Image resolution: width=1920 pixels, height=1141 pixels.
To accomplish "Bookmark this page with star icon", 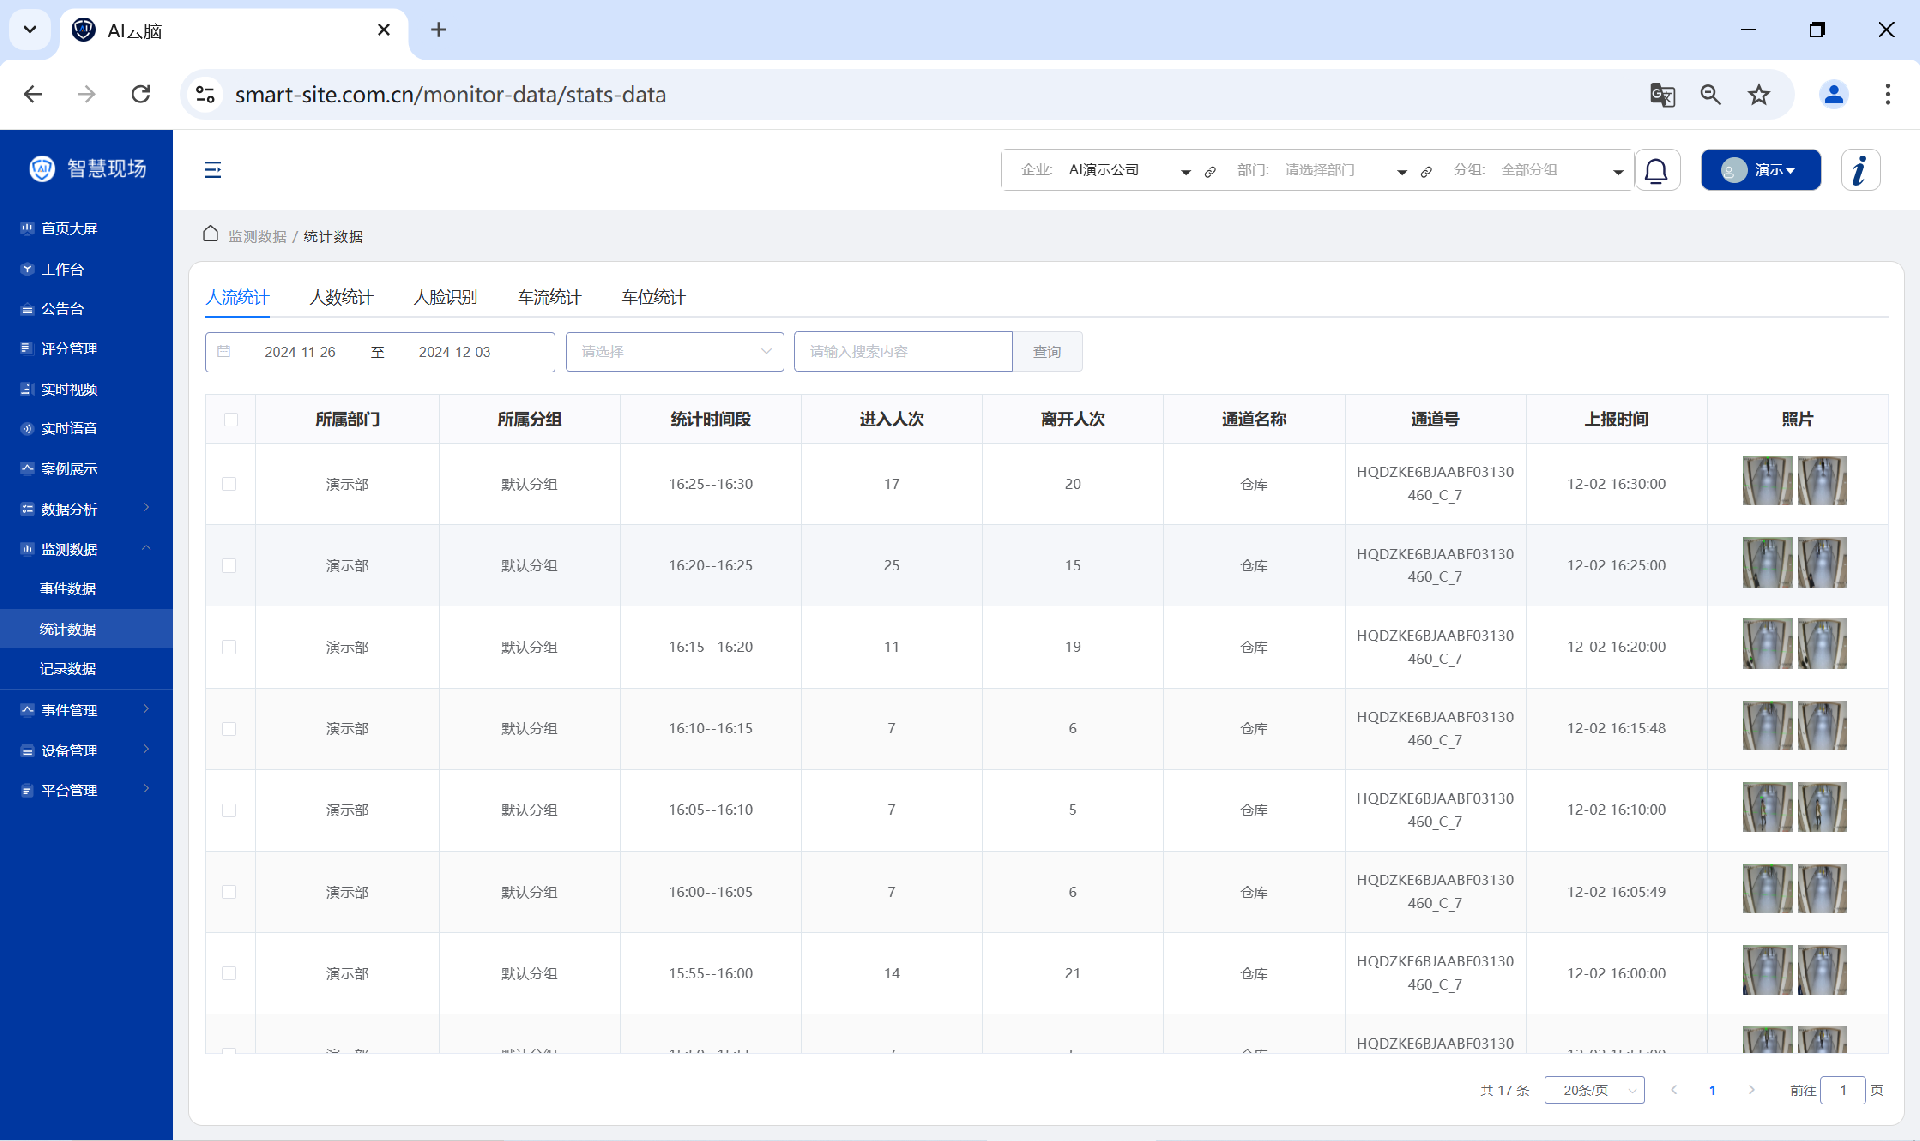I will pyautogui.click(x=1759, y=95).
